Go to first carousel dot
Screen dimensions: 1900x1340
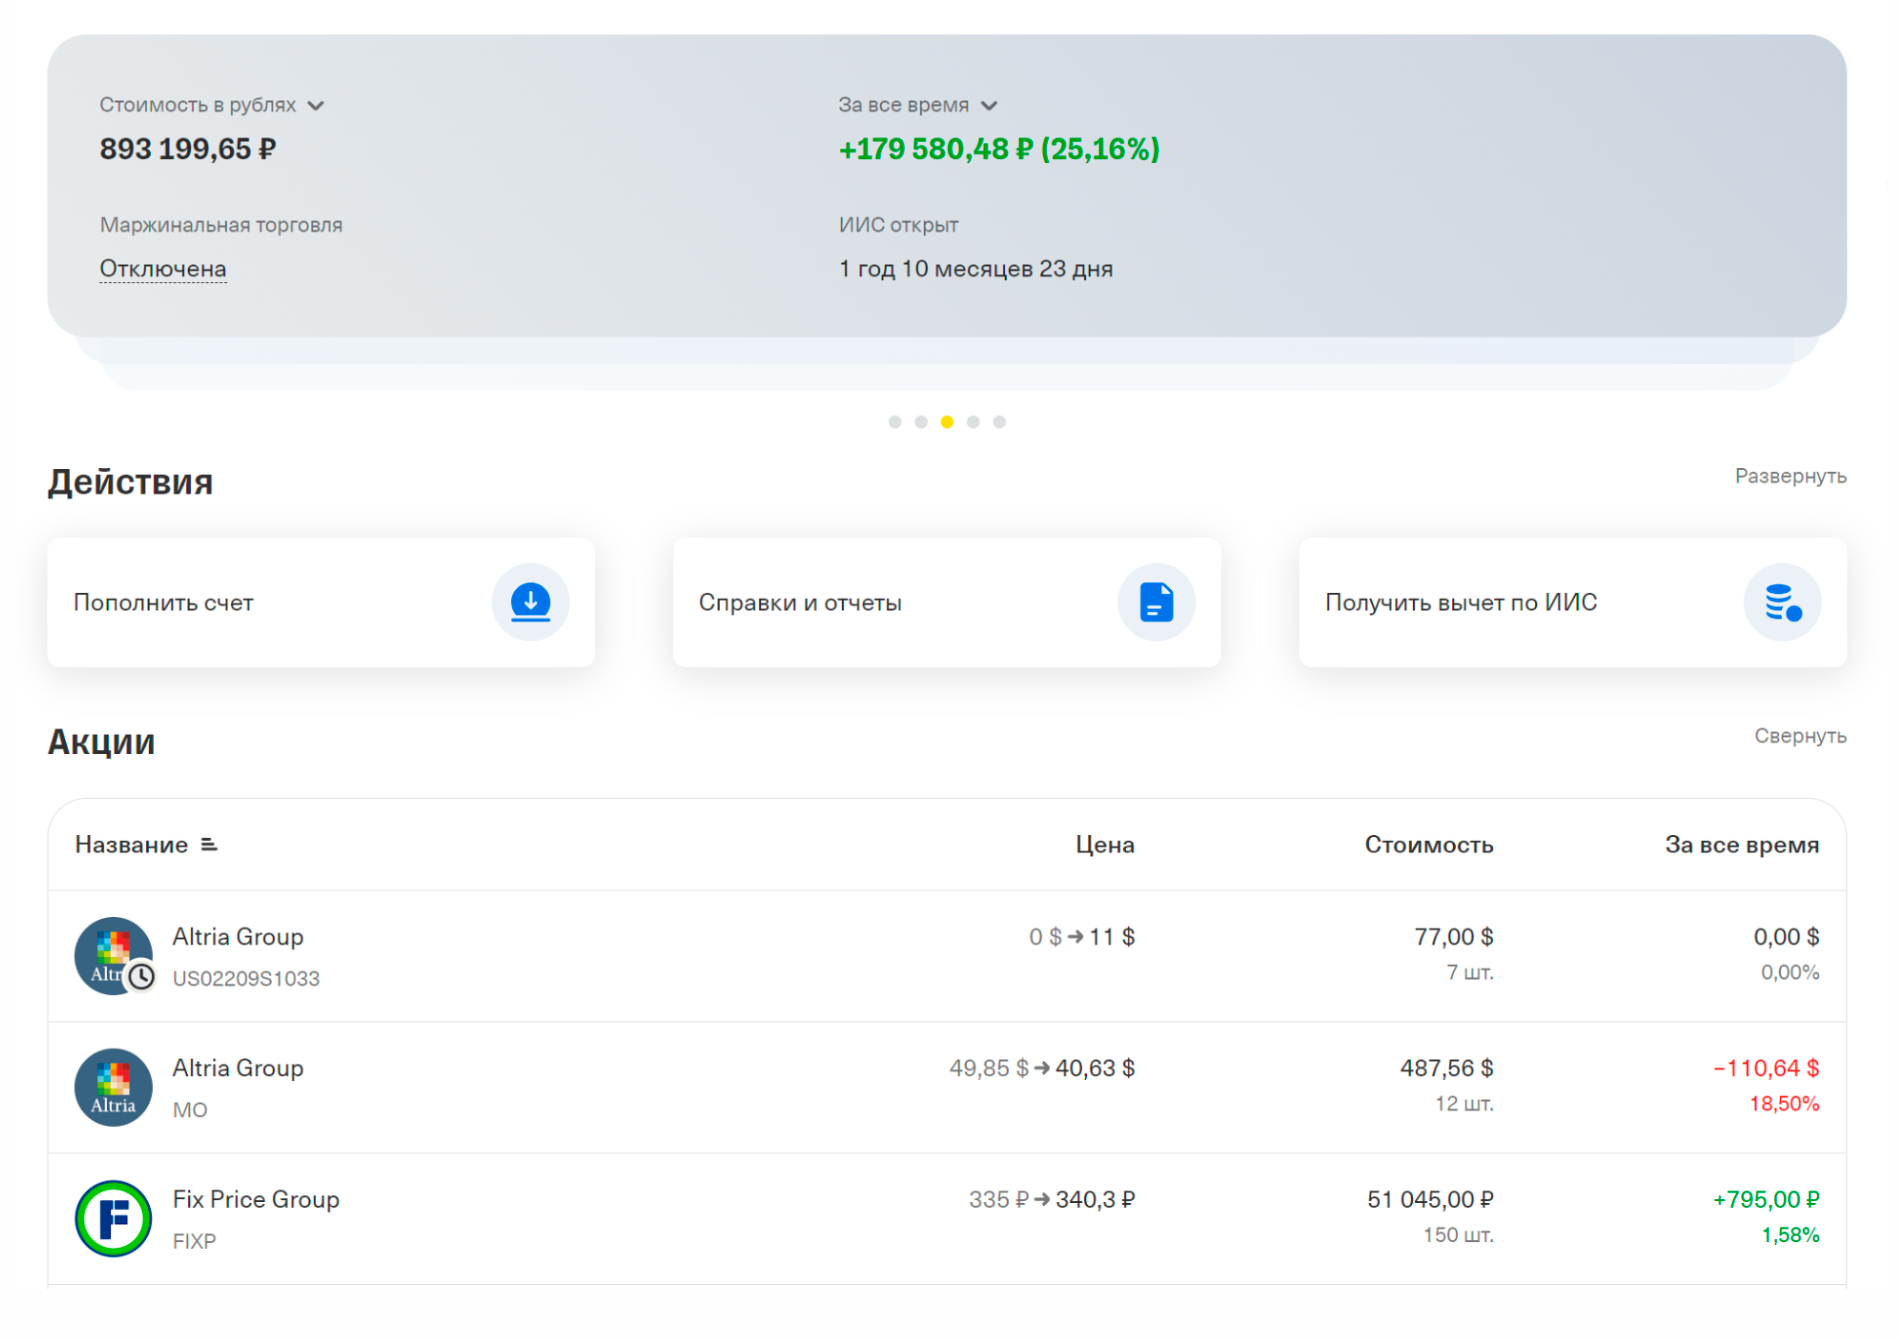[895, 422]
